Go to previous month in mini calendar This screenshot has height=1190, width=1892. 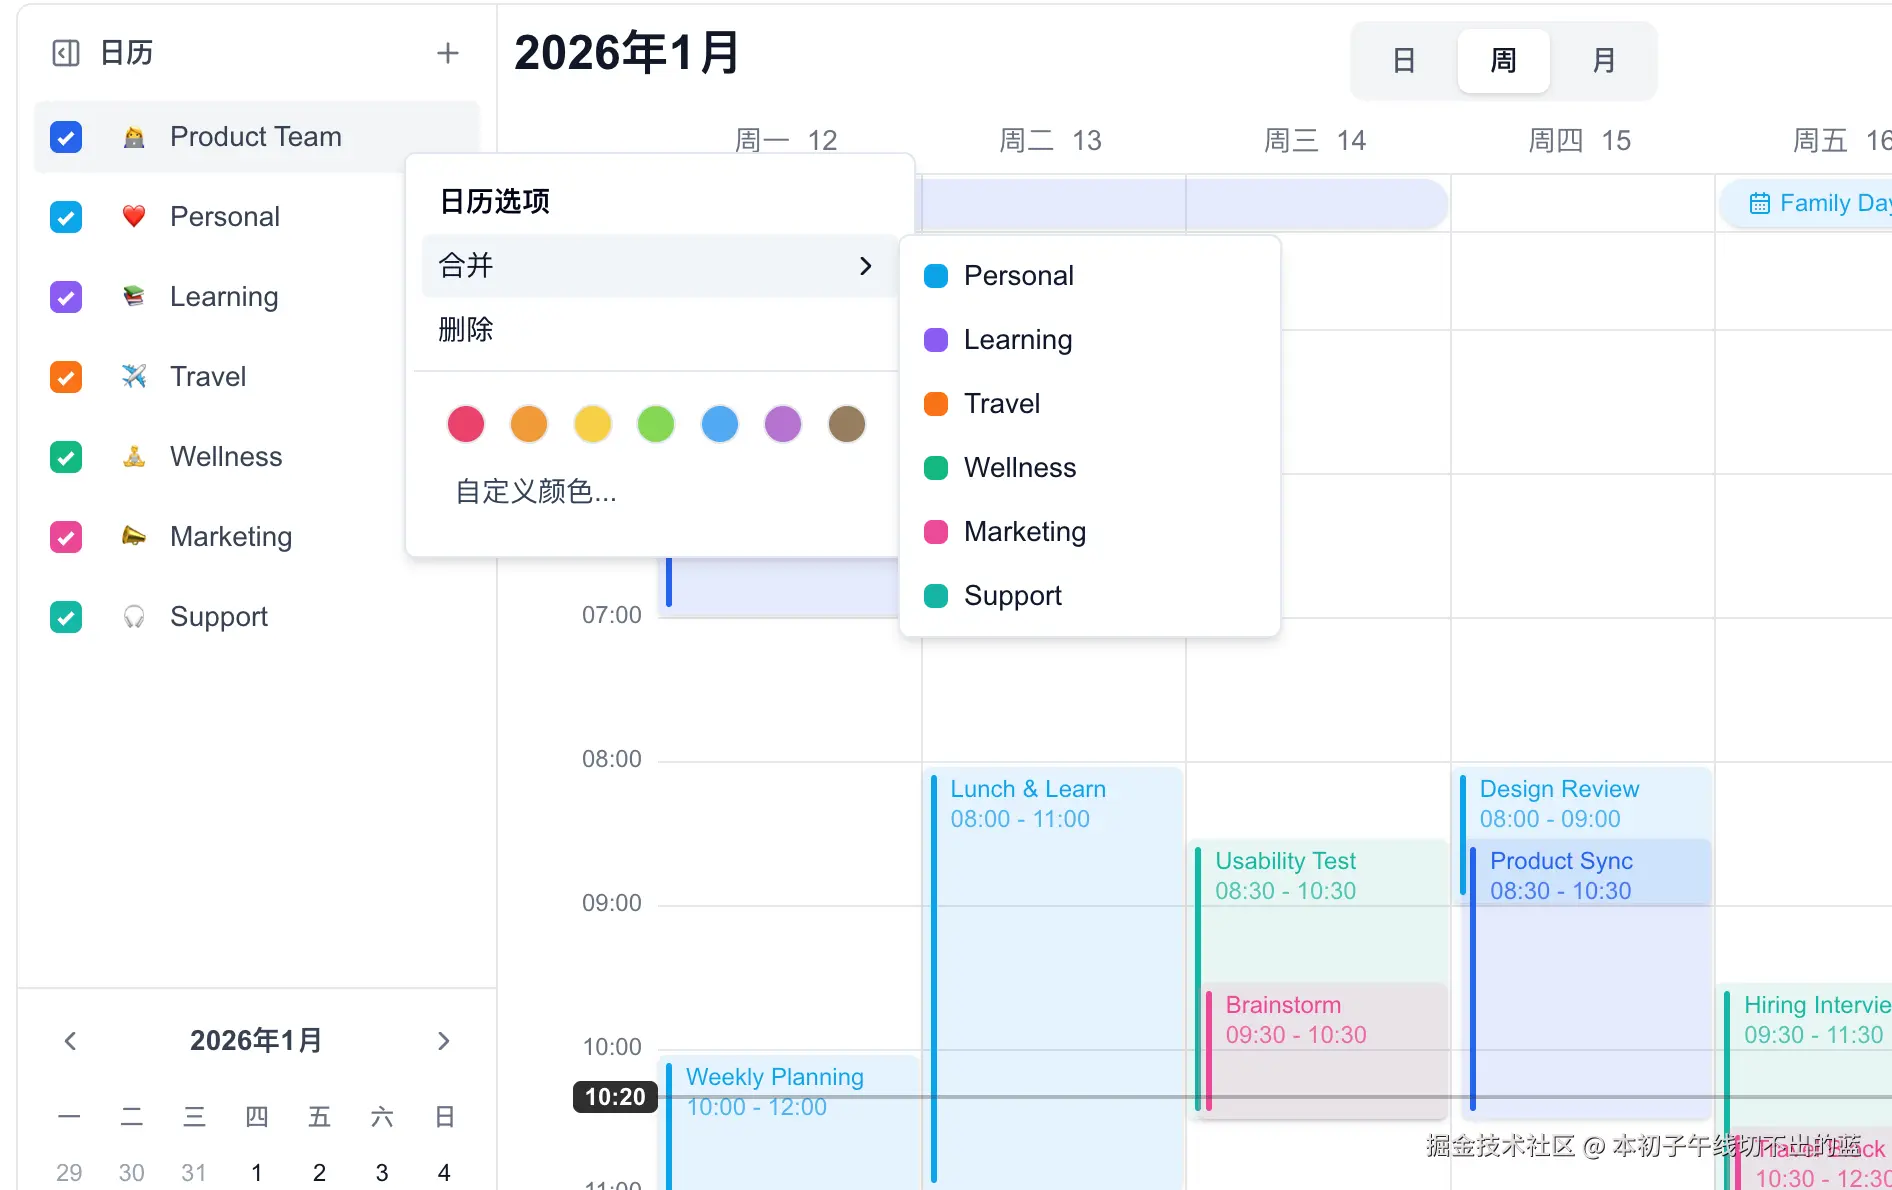[x=70, y=1041]
